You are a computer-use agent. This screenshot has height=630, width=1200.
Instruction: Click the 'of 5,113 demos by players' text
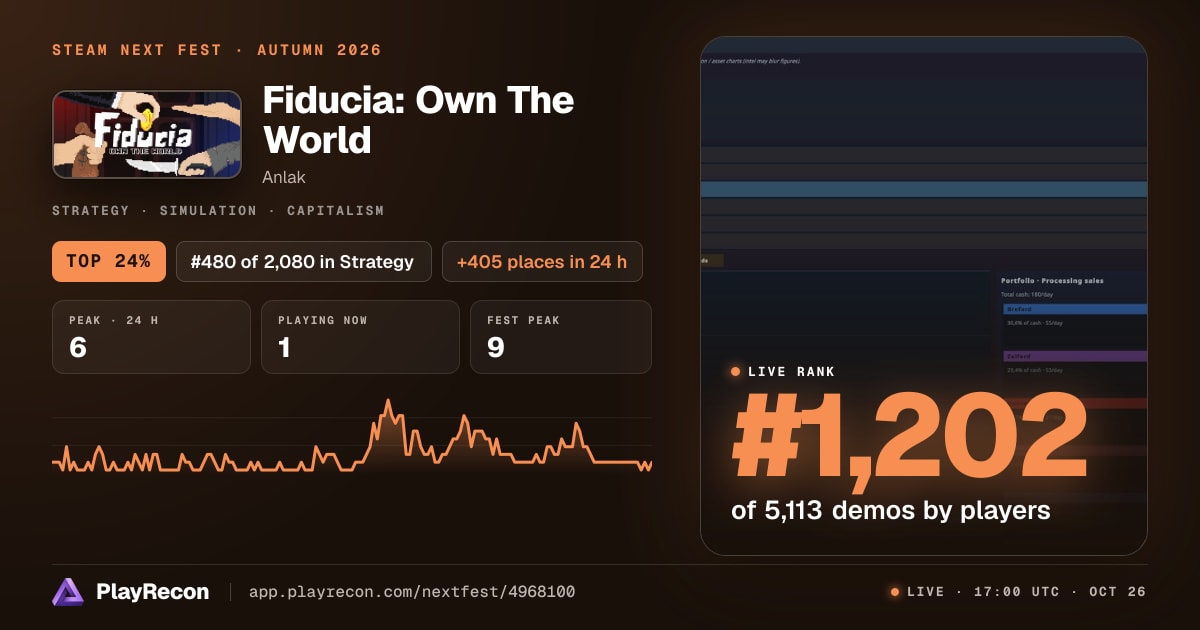[891, 511]
